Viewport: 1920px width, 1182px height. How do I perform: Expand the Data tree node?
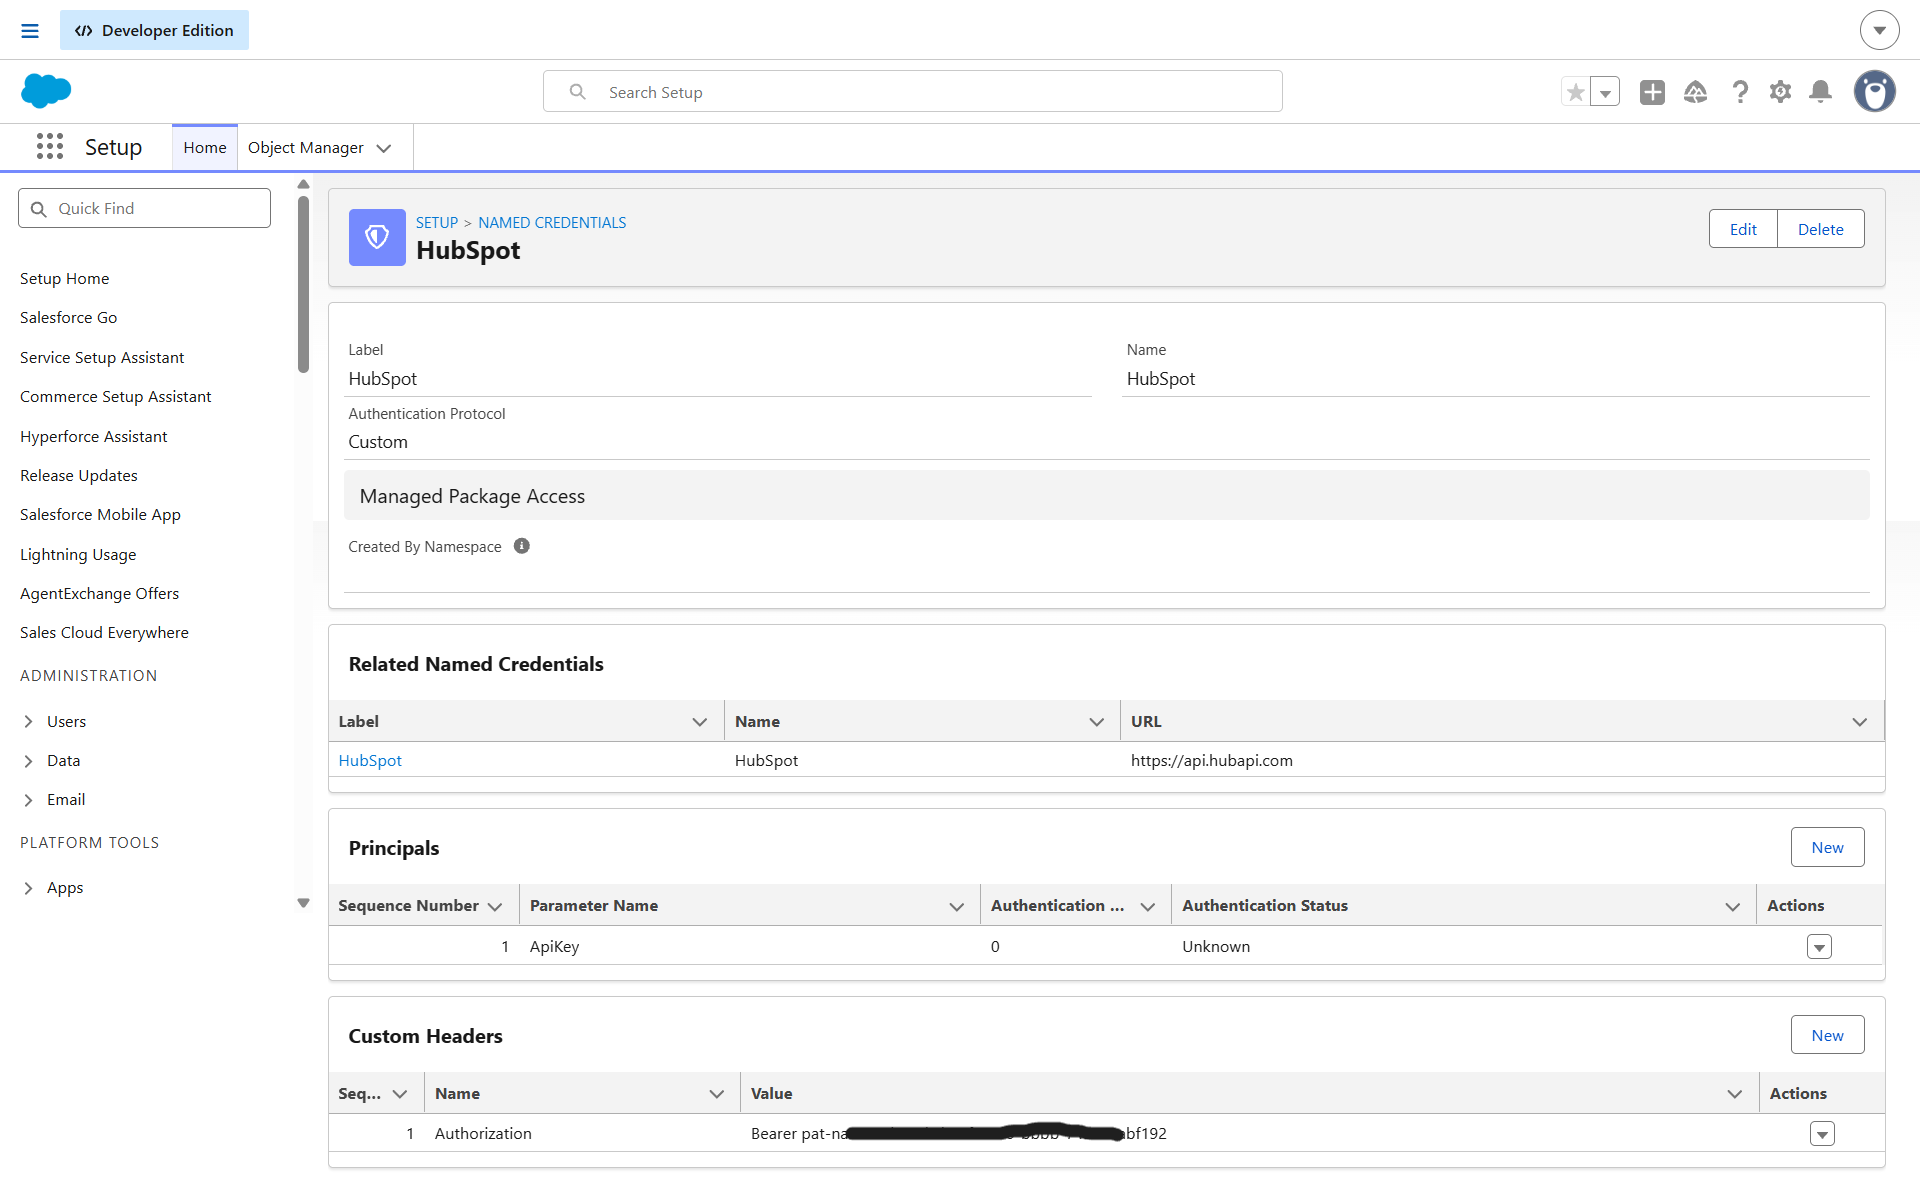tap(28, 761)
